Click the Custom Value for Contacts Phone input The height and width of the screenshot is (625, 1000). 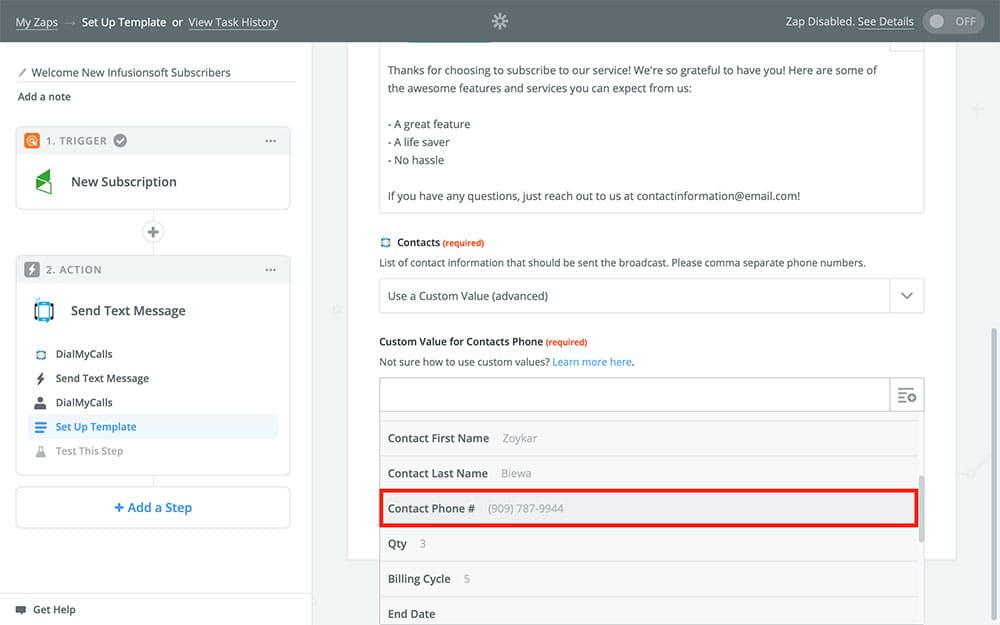tap(634, 396)
